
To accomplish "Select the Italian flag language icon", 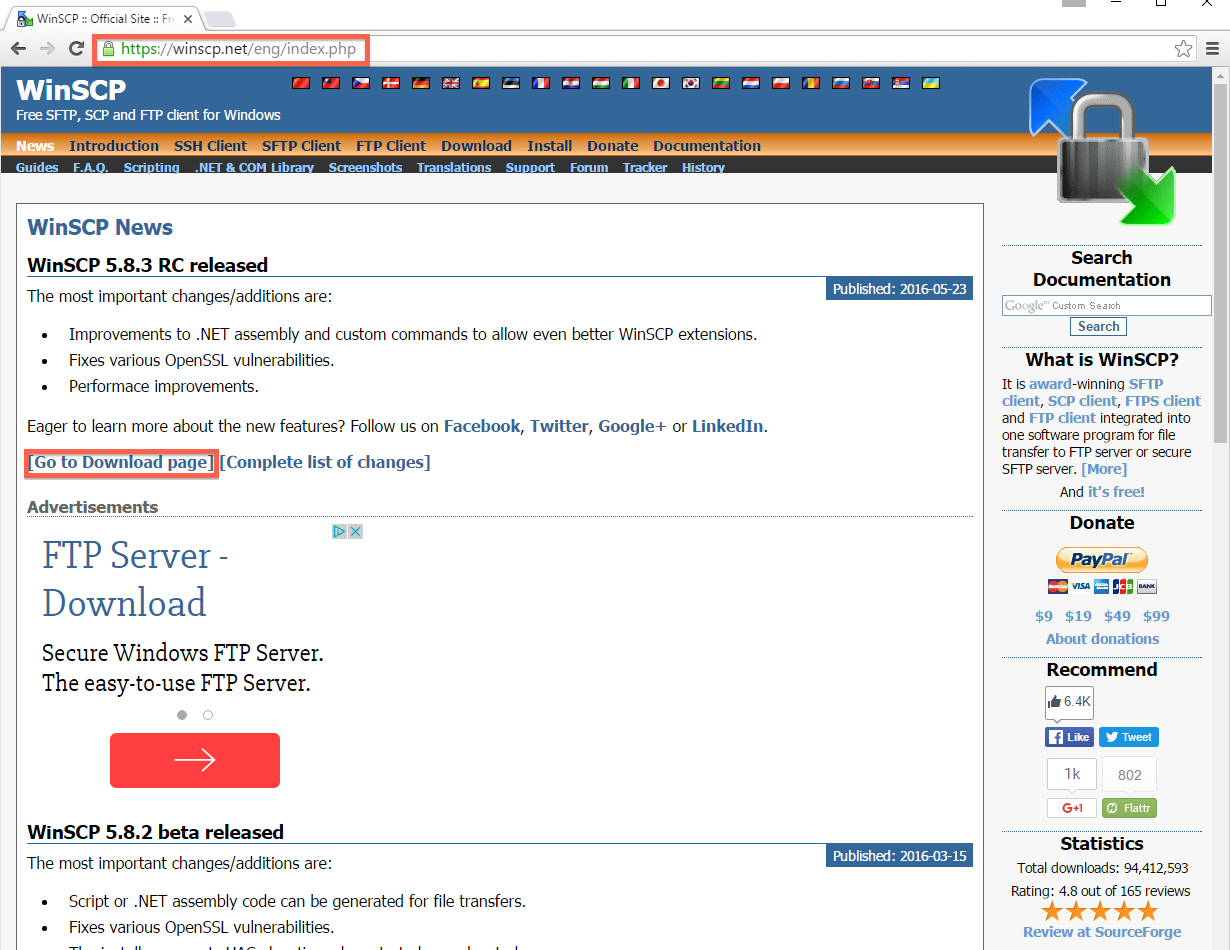I will pyautogui.click(x=631, y=83).
